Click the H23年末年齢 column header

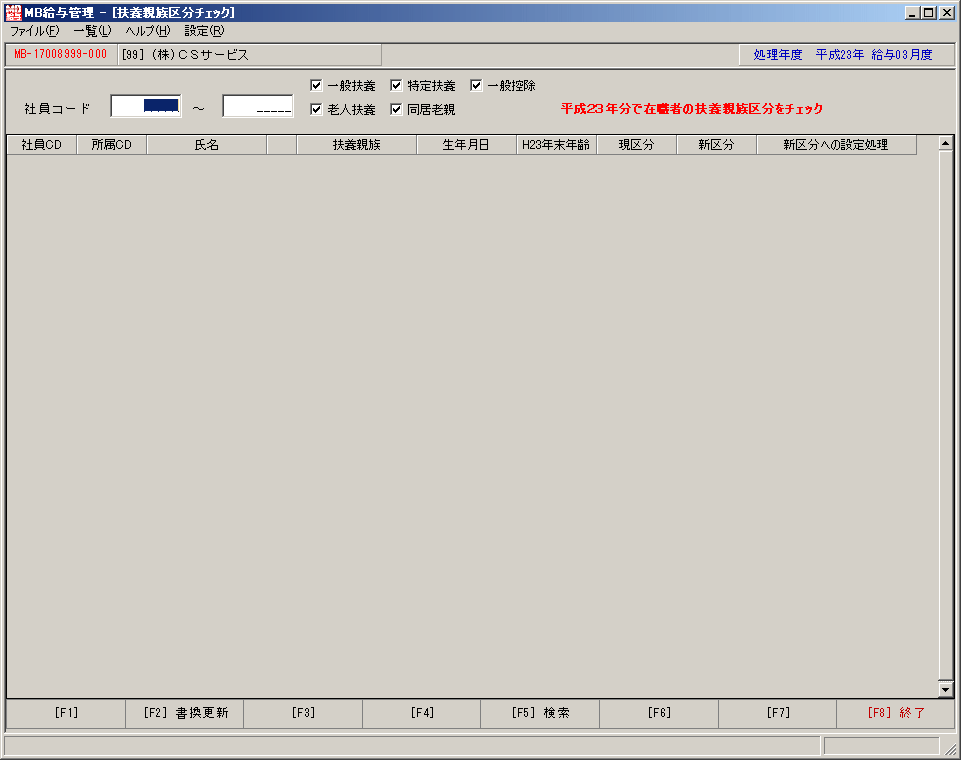coord(556,145)
